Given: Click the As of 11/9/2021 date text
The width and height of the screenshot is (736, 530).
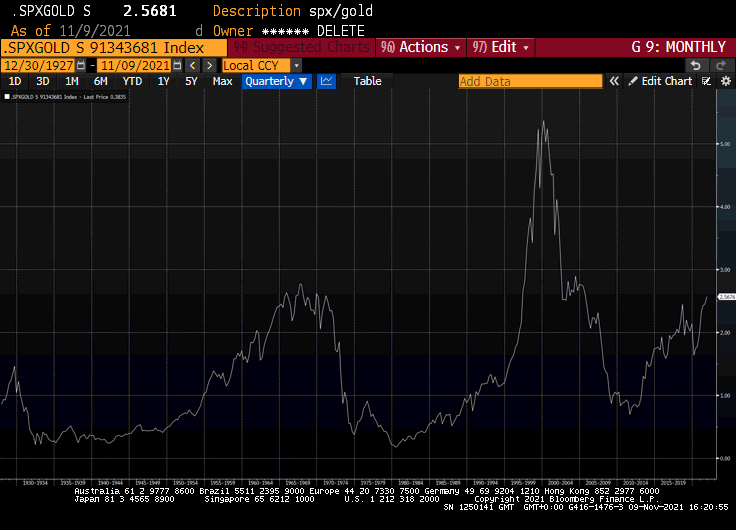Looking at the screenshot, I should (70, 31).
